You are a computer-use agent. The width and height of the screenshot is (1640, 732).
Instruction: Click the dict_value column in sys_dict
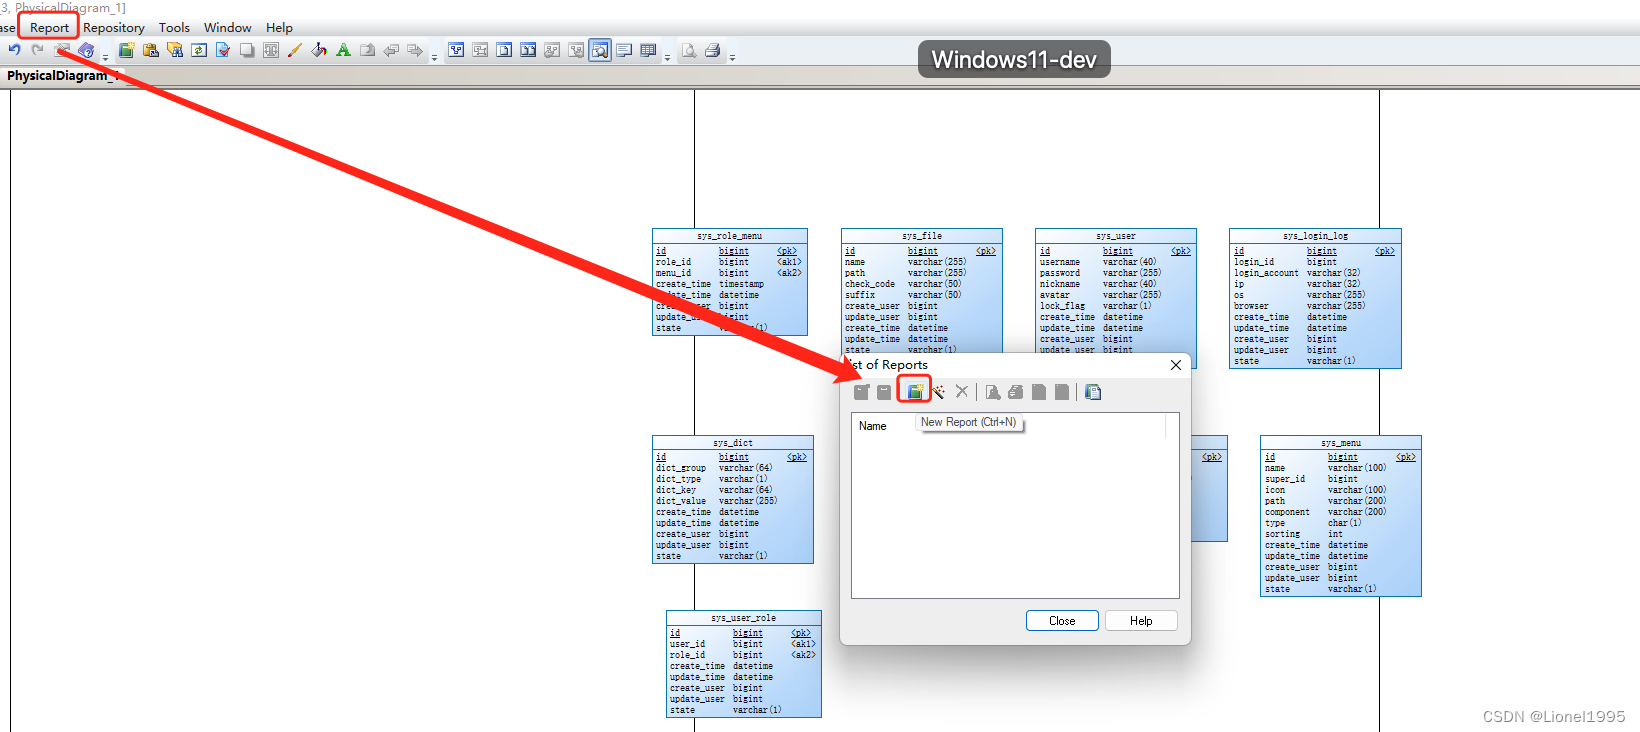(681, 501)
